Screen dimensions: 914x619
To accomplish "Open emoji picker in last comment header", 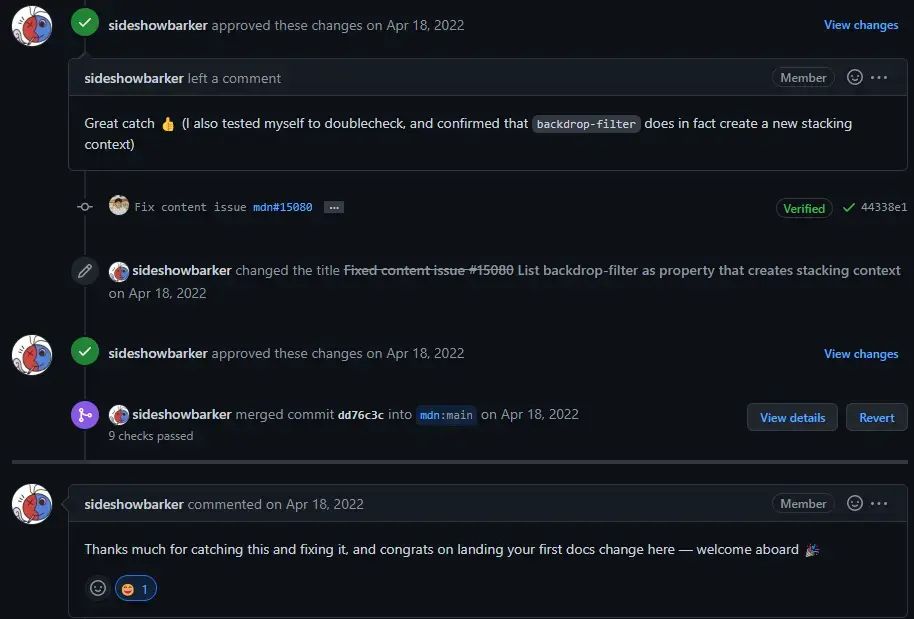I will (x=855, y=503).
